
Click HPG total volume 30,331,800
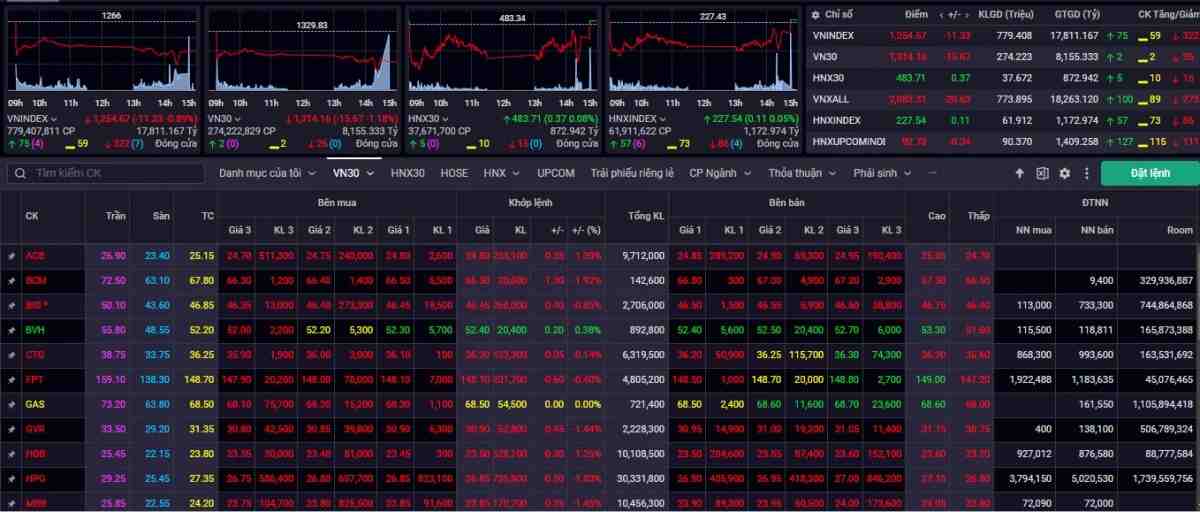pos(640,478)
